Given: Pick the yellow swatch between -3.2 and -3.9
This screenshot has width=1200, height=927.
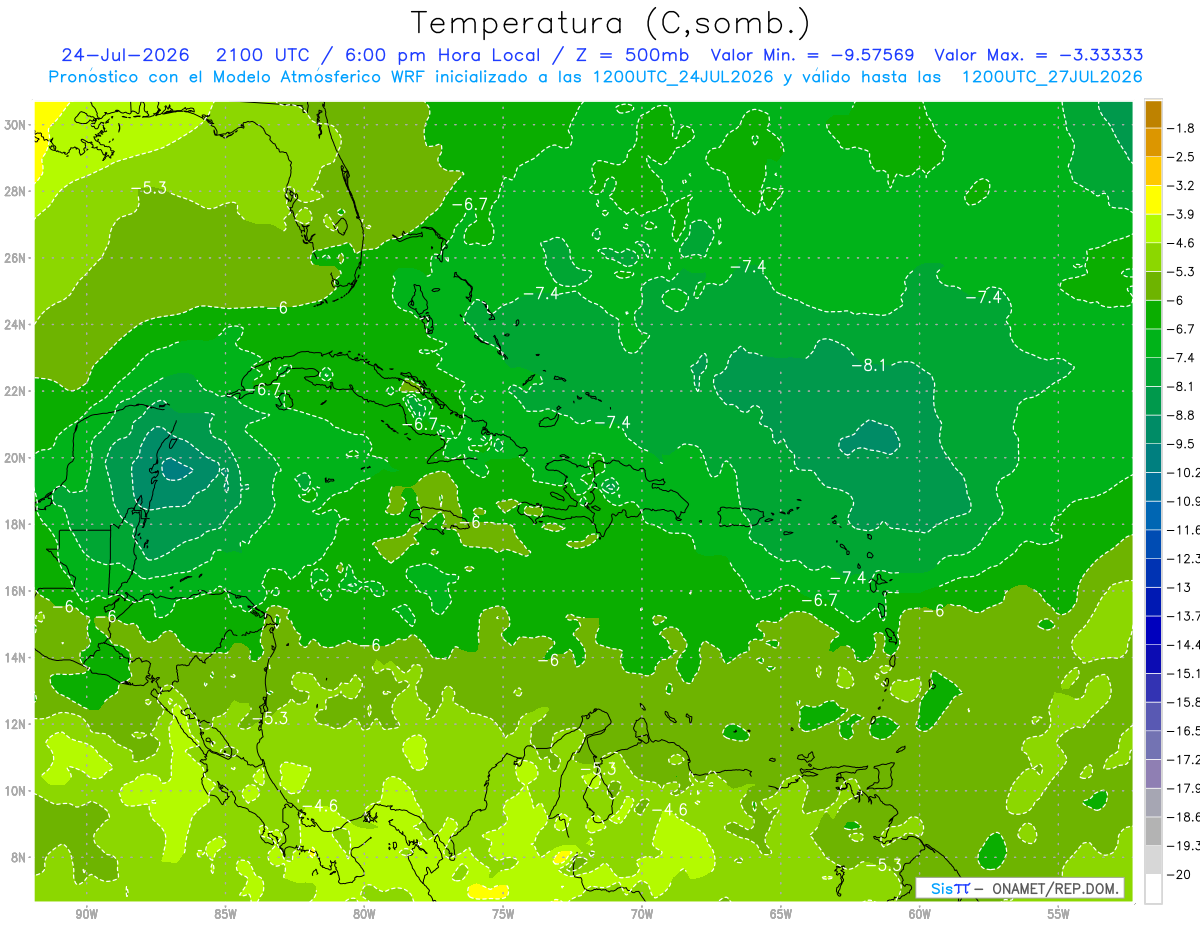Looking at the screenshot, I should (x=1153, y=200).
